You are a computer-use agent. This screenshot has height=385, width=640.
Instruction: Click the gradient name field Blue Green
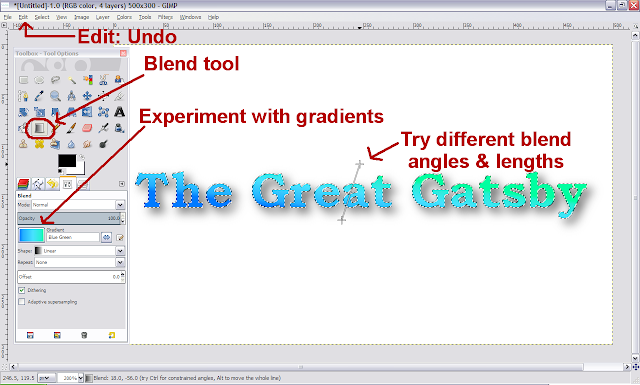tap(73, 237)
